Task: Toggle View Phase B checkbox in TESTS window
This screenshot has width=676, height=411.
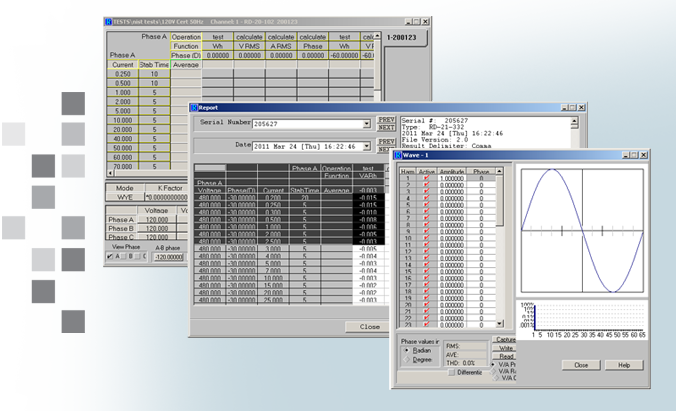Action: [124, 256]
